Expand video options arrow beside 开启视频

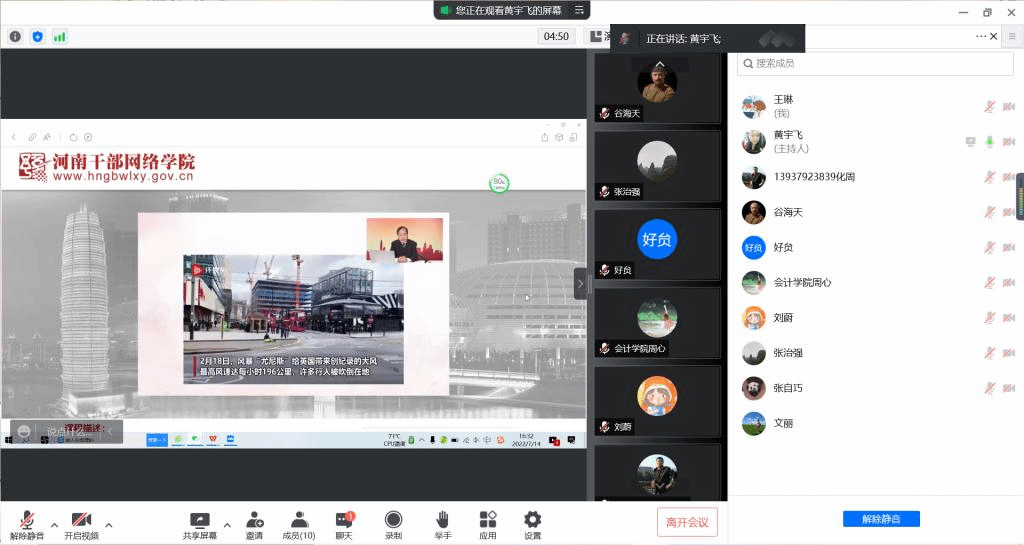tap(108, 524)
